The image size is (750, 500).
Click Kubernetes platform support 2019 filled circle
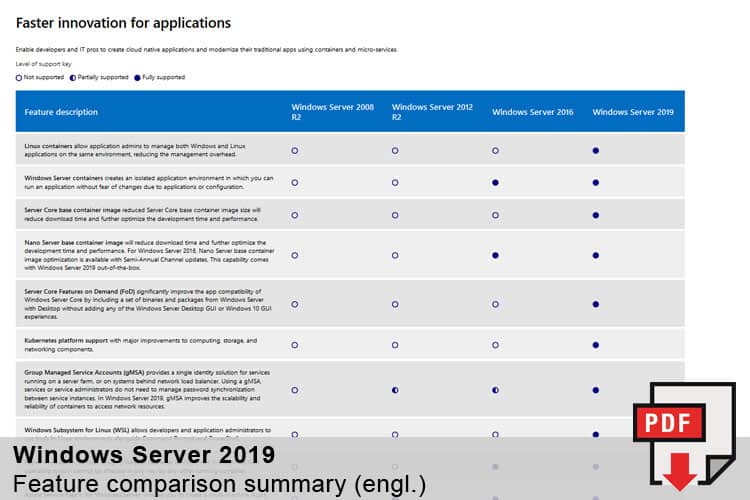(596, 345)
